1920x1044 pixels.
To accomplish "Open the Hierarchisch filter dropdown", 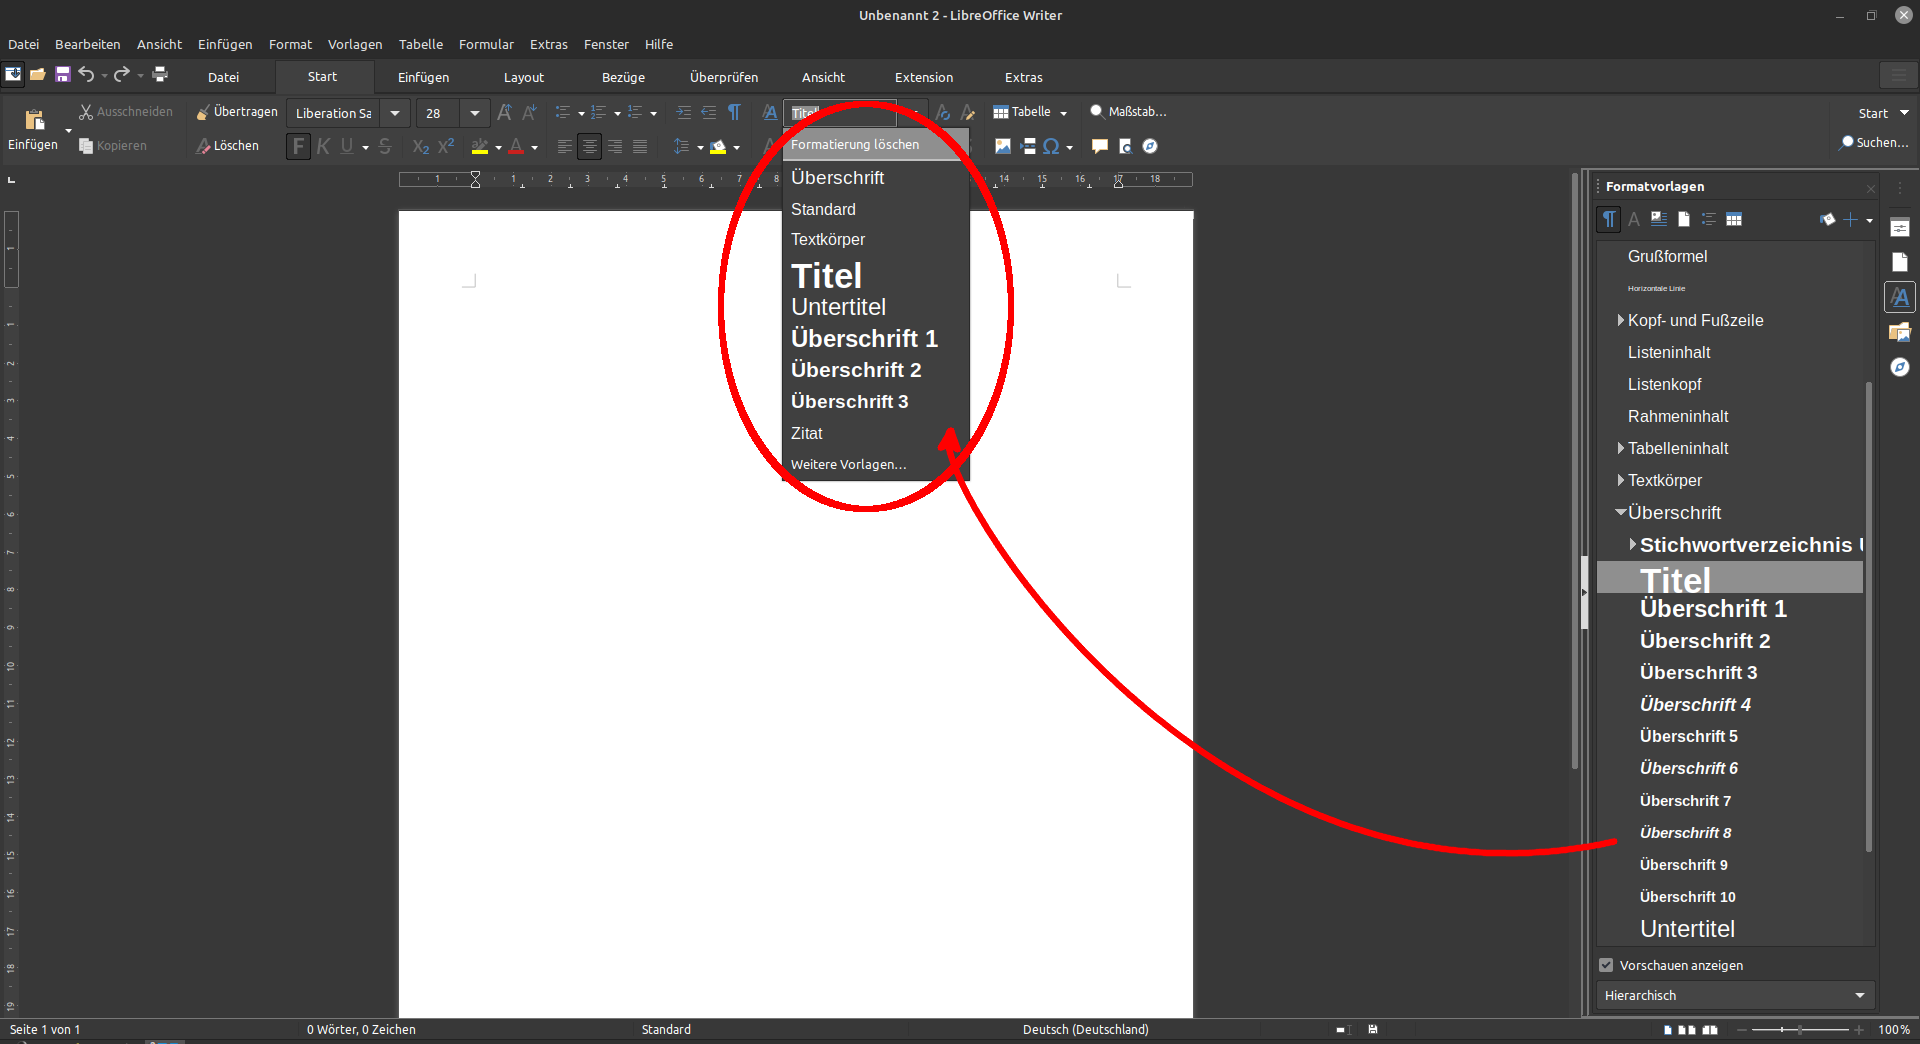I will pos(1735,995).
